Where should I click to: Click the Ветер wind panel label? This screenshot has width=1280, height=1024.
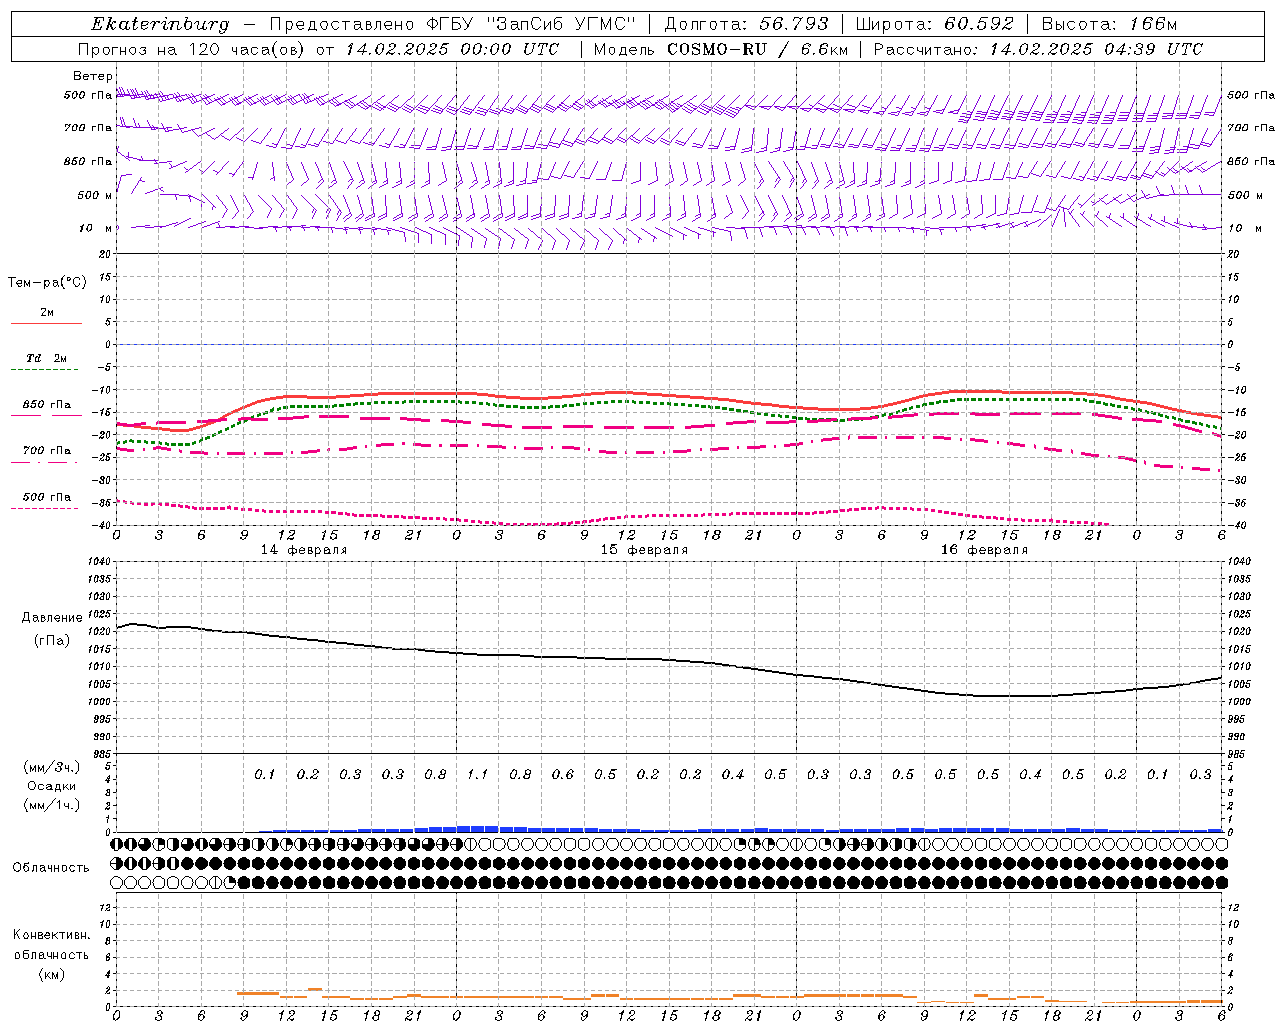click(93, 76)
